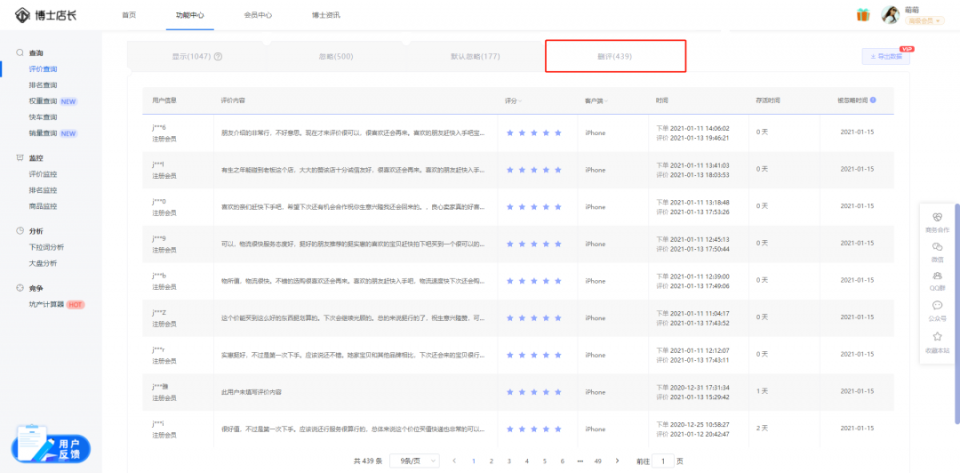Open the 商务合作 handshake icon

coord(937,217)
